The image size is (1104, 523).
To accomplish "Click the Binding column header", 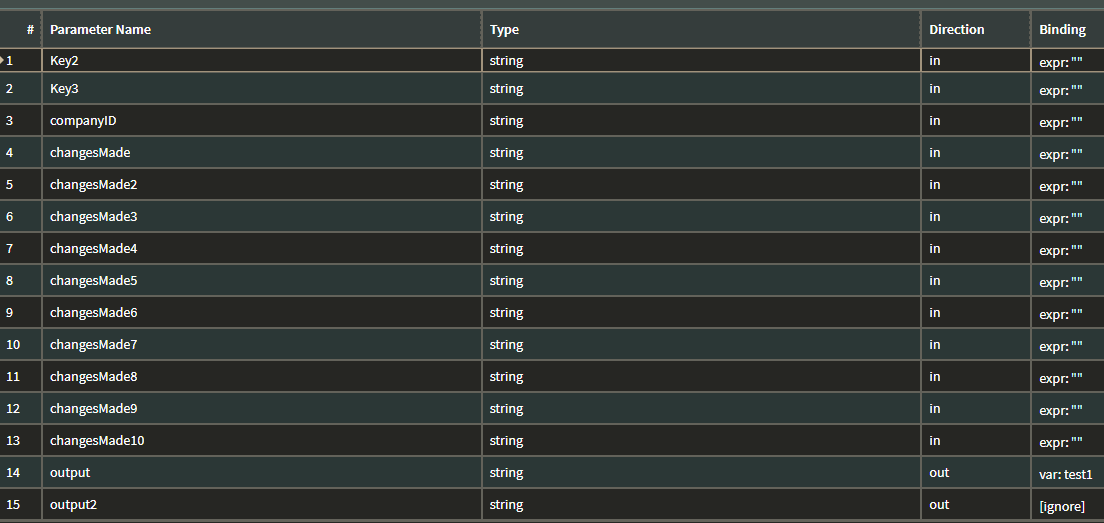I will [1068, 30].
